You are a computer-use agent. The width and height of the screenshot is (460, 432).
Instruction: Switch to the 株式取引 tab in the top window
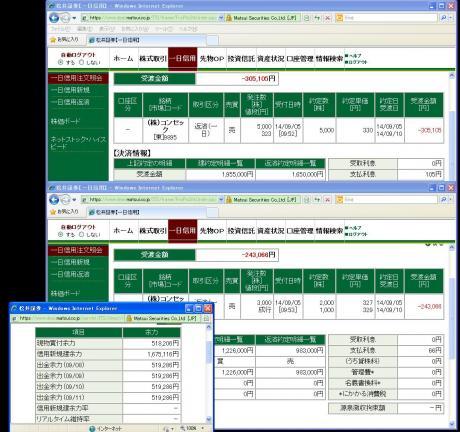tap(153, 59)
